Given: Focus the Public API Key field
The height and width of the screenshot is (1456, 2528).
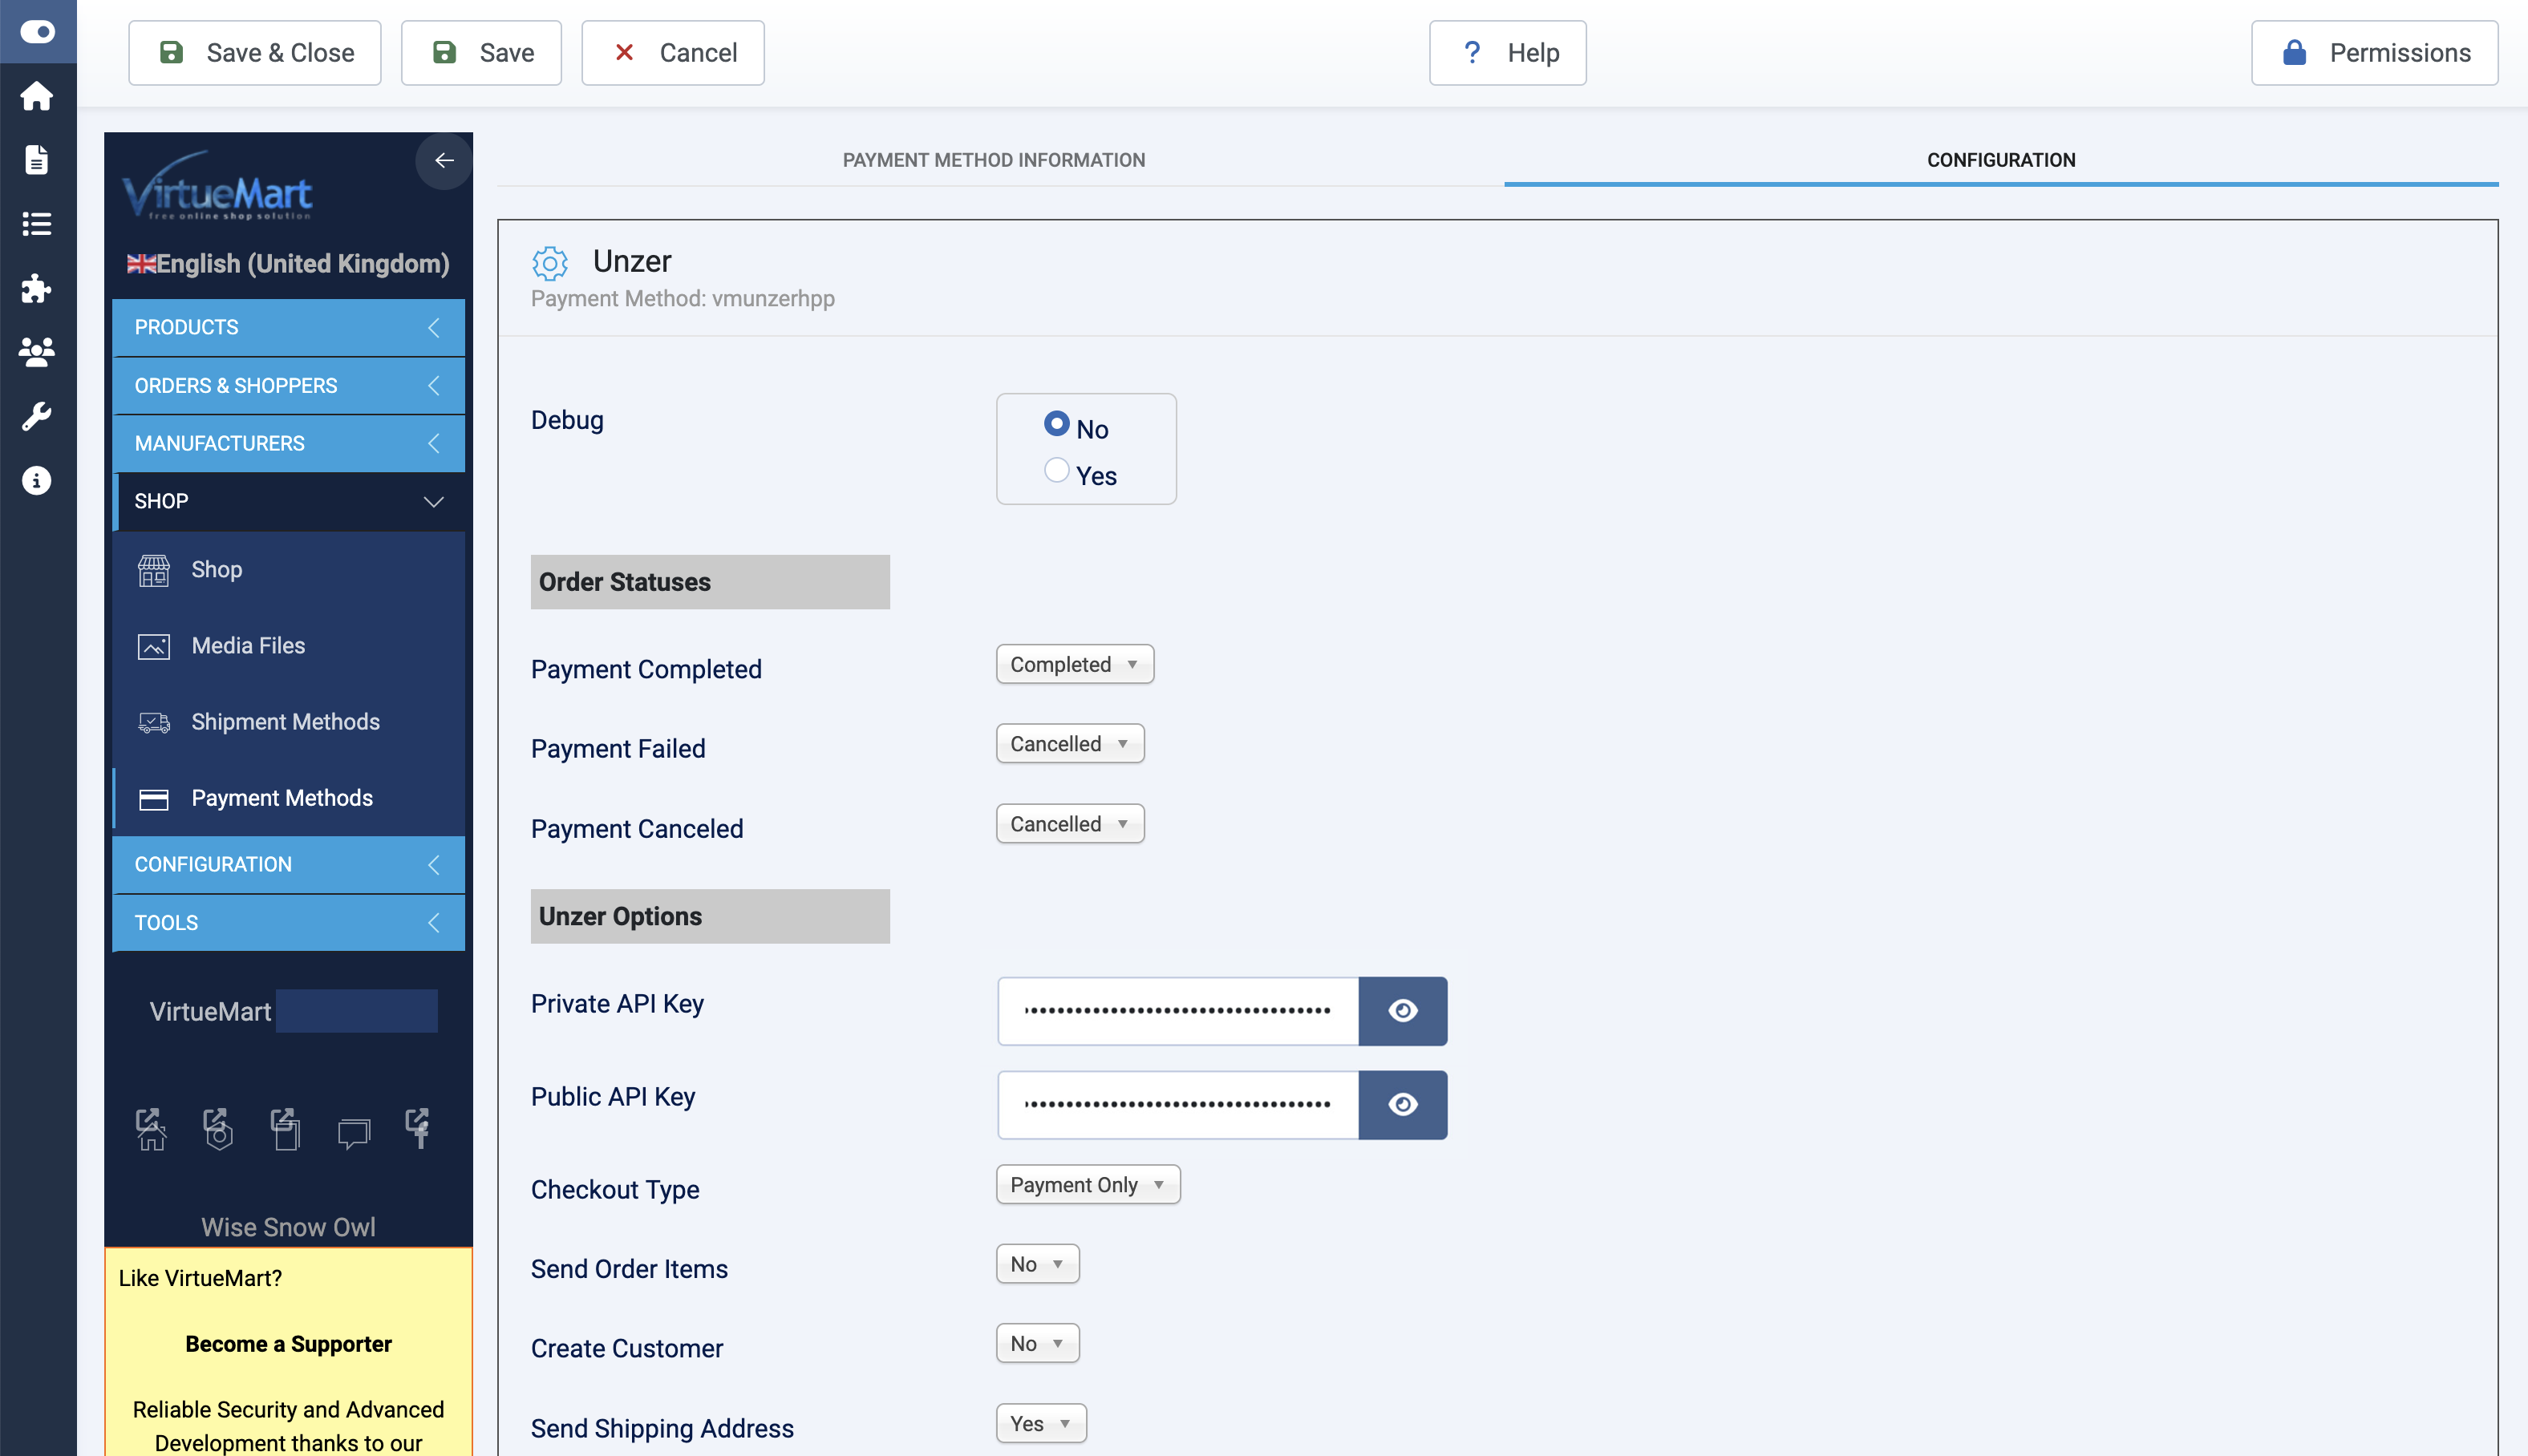Looking at the screenshot, I should [1178, 1104].
